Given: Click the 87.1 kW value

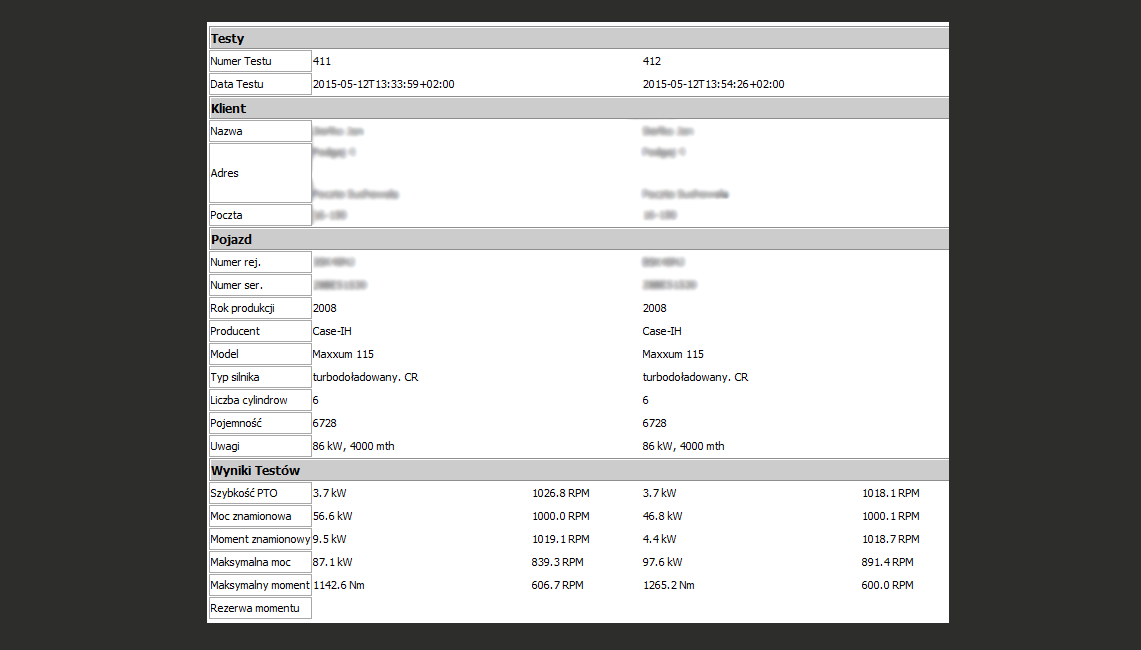Looking at the screenshot, I should pos(333,563).
